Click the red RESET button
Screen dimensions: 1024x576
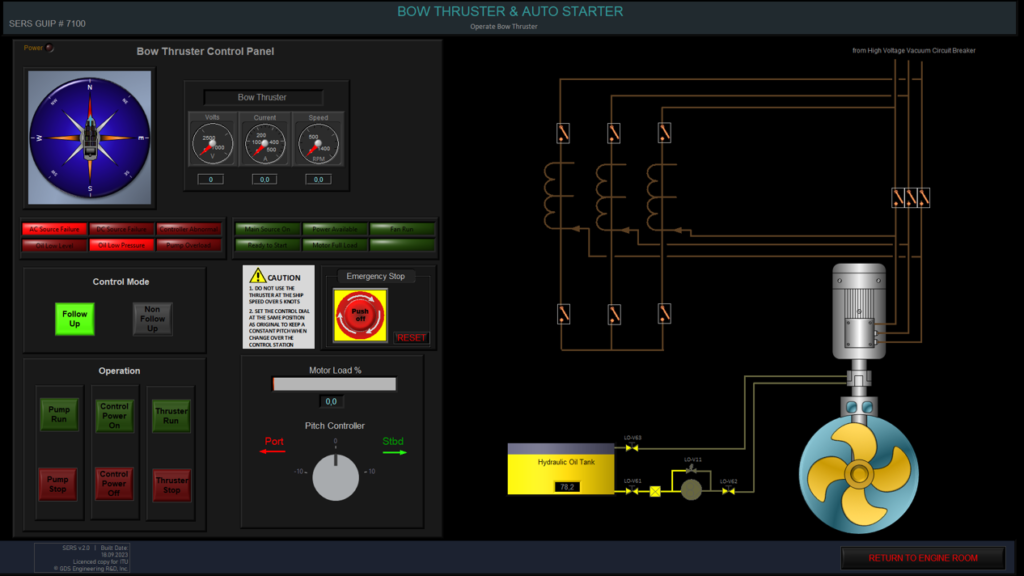[412, 338]
